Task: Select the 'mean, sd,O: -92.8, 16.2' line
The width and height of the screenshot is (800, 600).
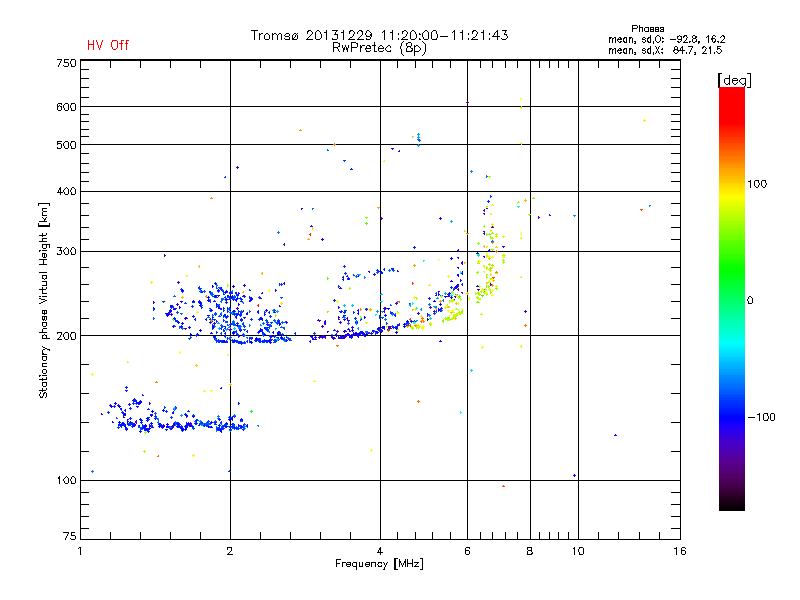Action: [666, 40]
